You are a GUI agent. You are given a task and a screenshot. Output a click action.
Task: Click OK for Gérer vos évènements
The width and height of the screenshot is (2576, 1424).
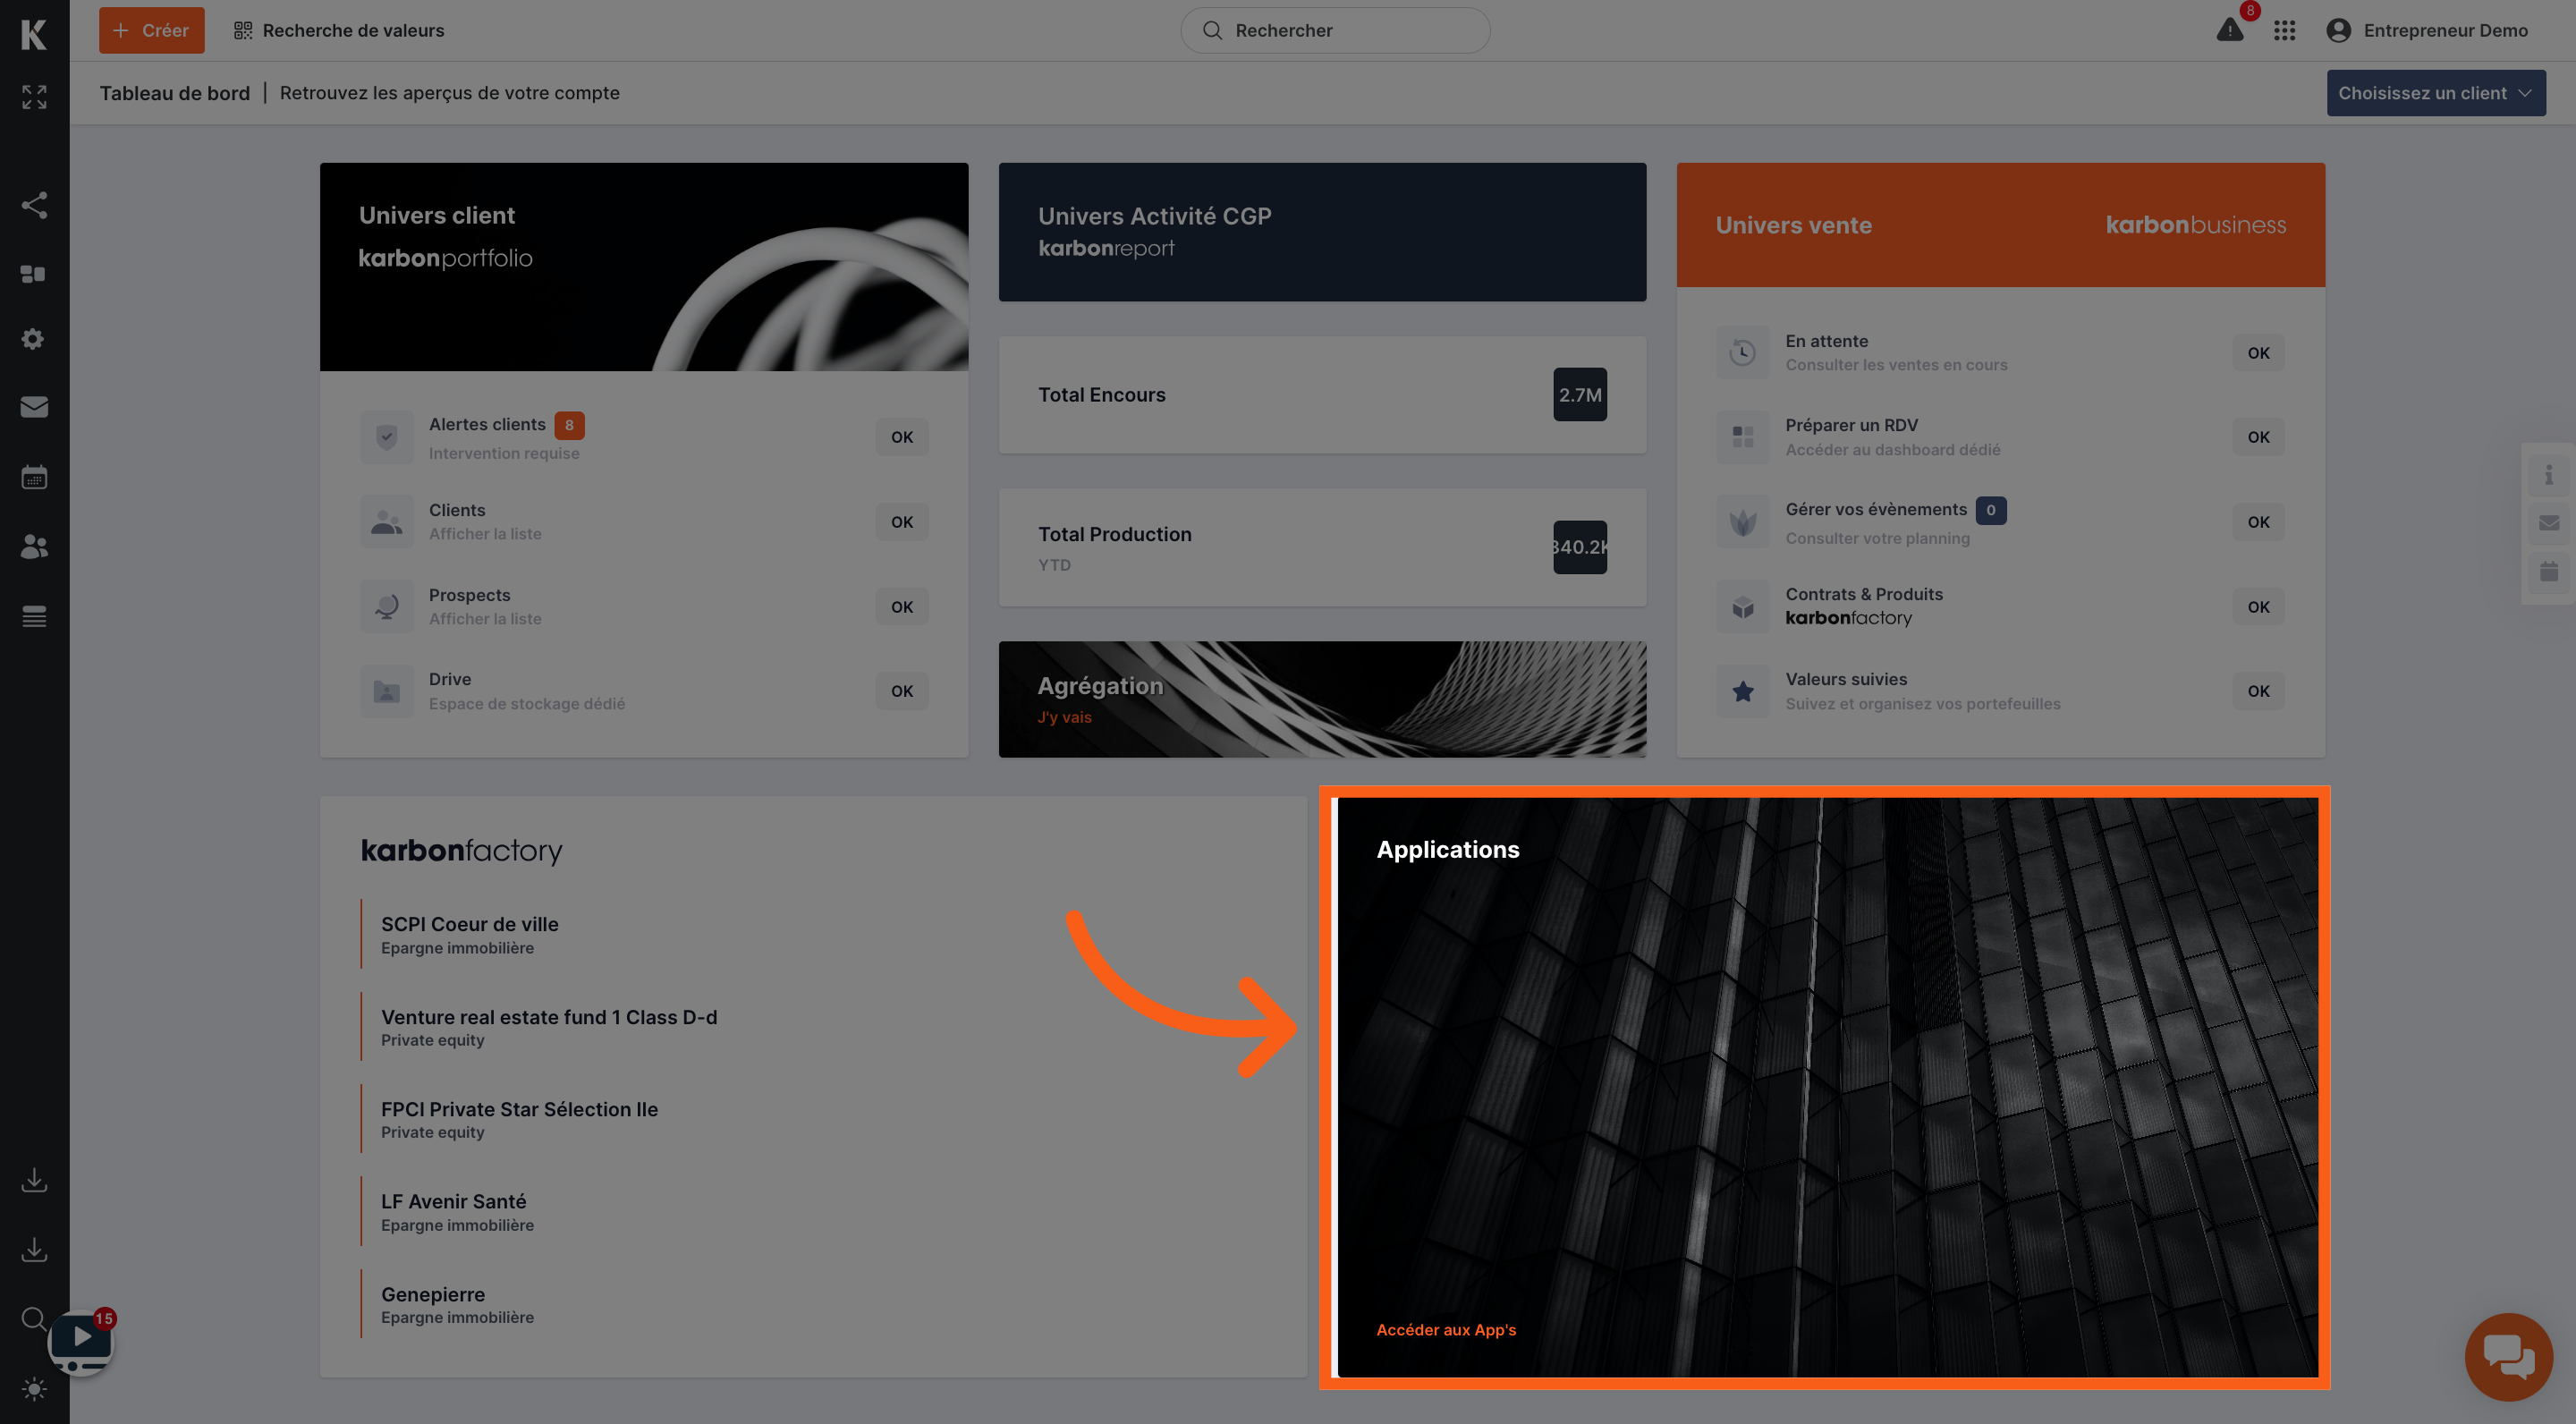2259,522
